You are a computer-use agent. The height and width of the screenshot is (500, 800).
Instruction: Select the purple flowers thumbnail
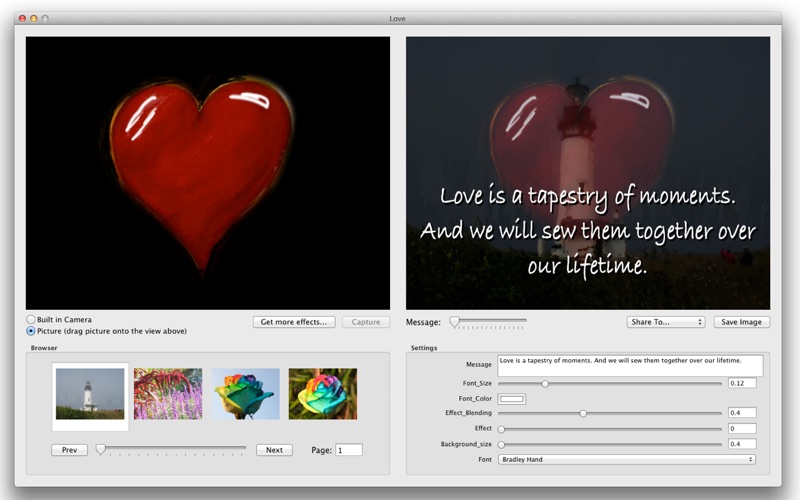tap(168, 394)
